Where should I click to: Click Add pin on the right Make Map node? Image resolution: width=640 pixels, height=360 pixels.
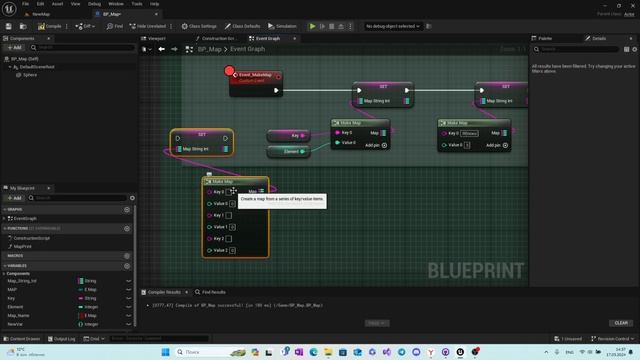pyautogui.click(x=497, y=145)
